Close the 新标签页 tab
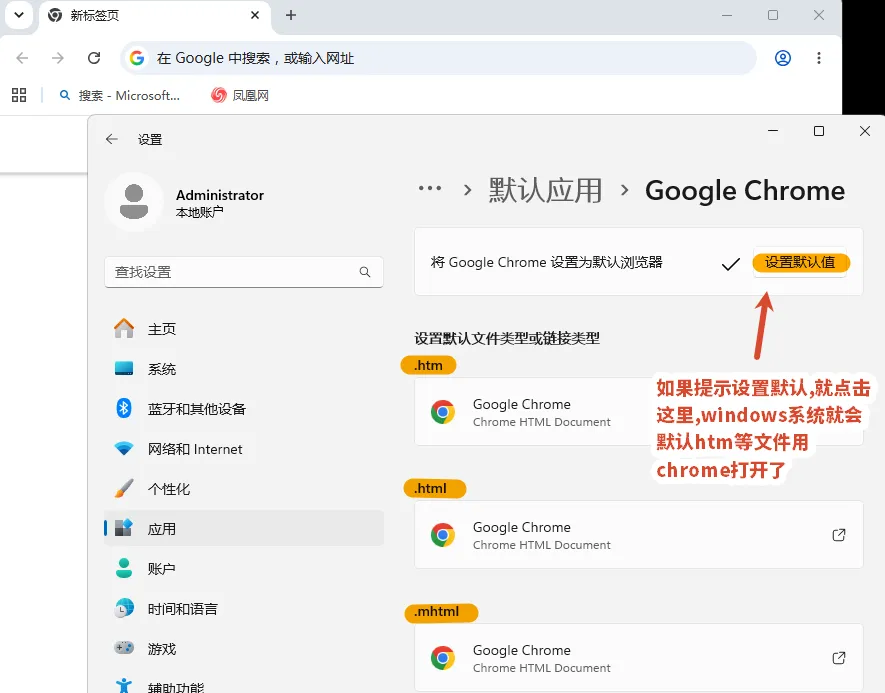885x693 pixels. (x=255, y=15)
